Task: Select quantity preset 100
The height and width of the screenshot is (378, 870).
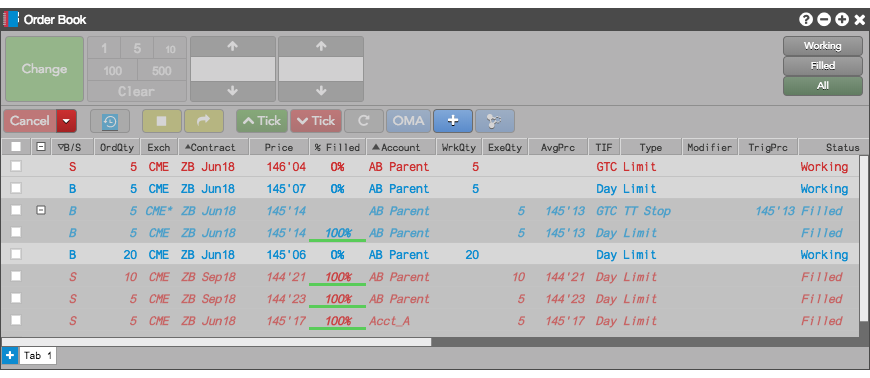Action: 113,70
